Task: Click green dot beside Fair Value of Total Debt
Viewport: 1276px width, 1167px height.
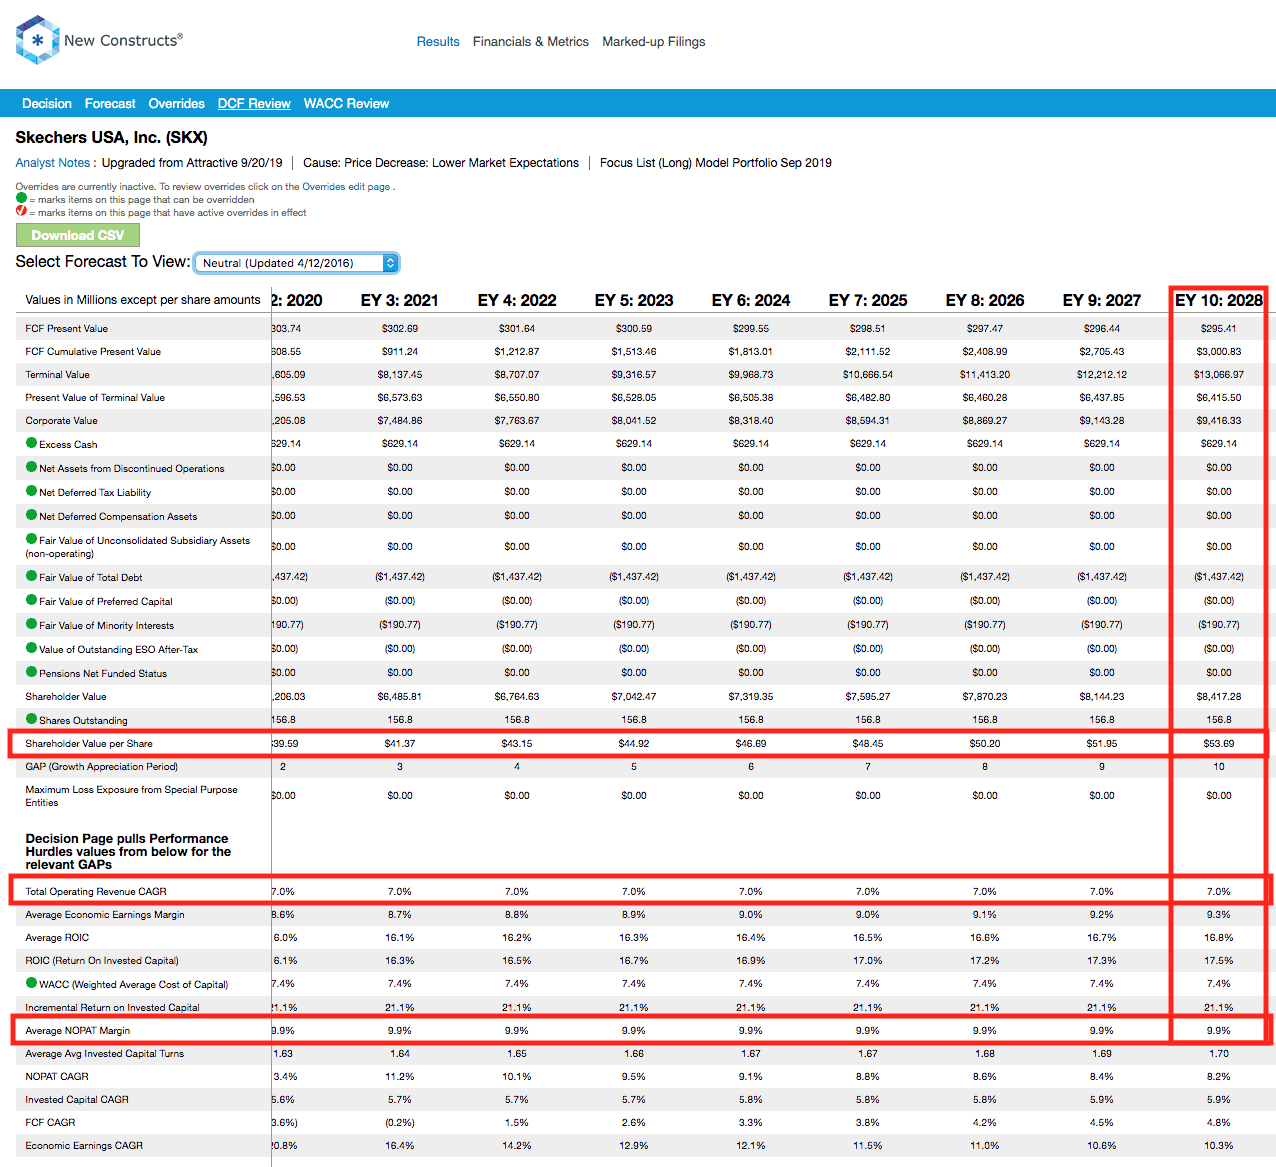Action: pos(31,576)
